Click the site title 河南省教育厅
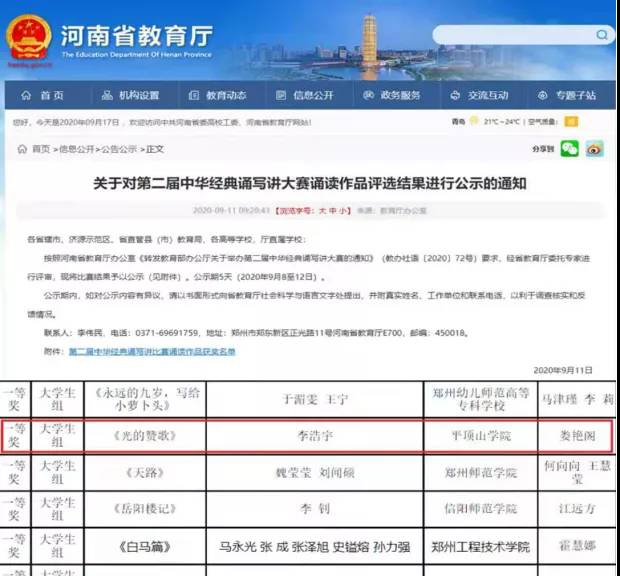 [x=137, y=36]
